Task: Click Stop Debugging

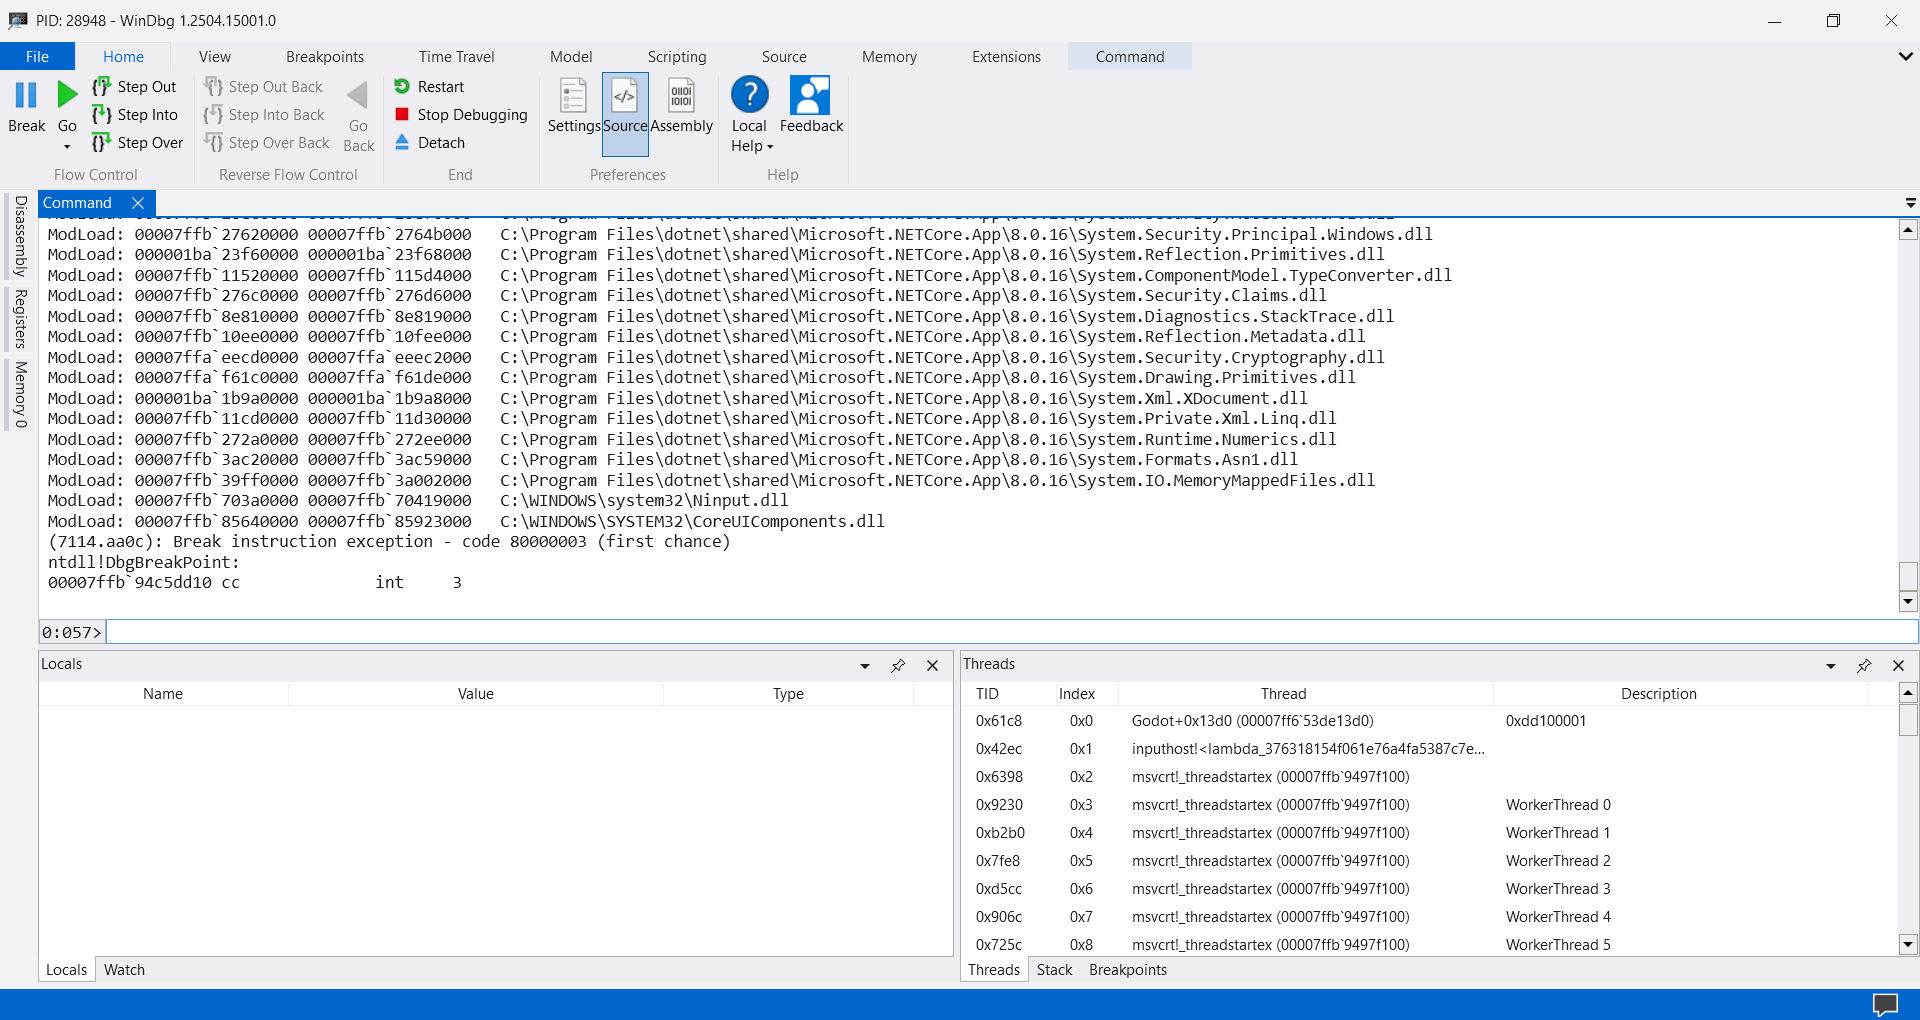Action: [461, 115]
